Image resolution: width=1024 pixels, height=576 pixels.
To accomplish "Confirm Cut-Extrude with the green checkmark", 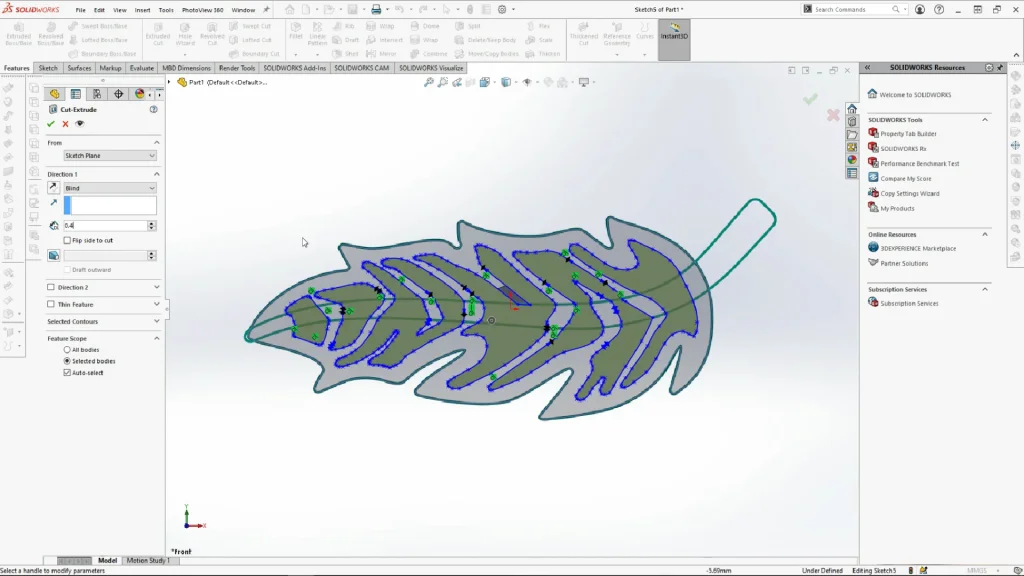I will [x=51, y=124].
